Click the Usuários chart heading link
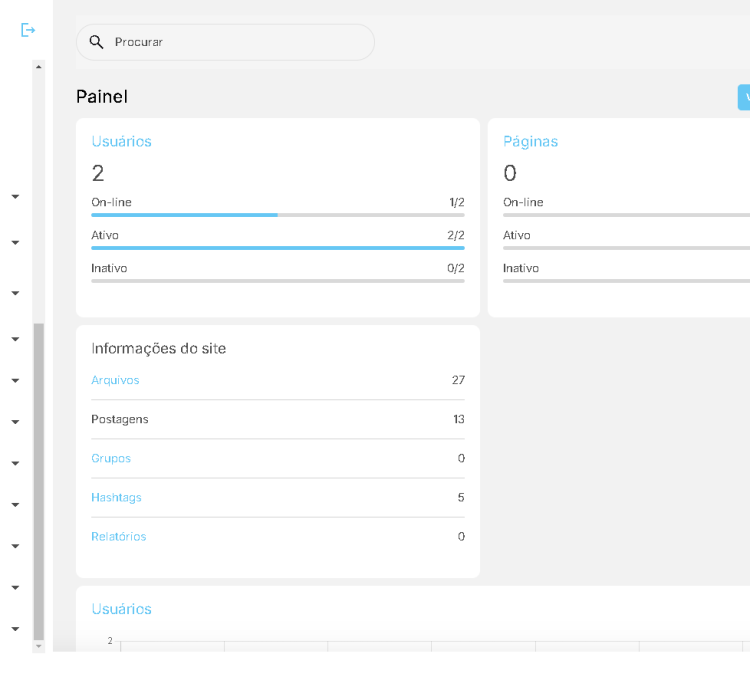 pyautogui.click(x=121, y=609)
